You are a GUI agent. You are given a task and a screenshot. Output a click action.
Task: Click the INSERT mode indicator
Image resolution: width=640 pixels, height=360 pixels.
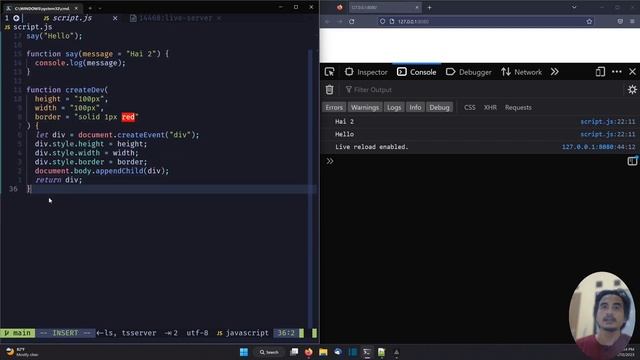[x=65, y=333]
